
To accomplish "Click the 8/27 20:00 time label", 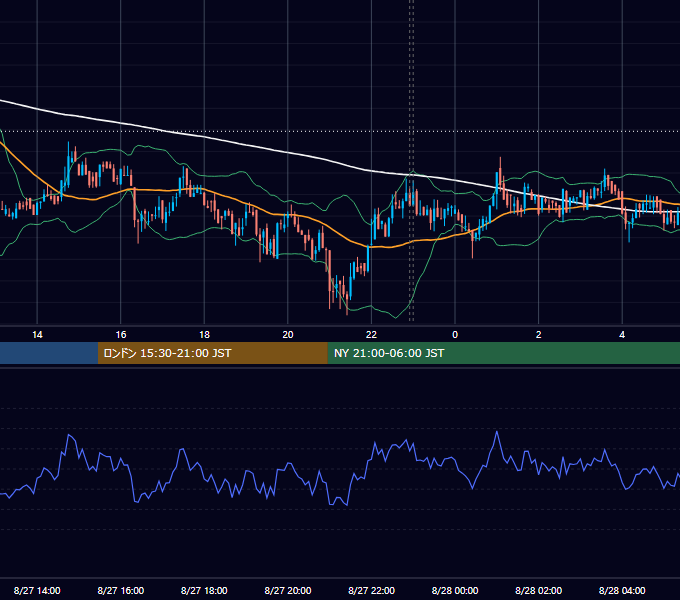I will [288, 590].
